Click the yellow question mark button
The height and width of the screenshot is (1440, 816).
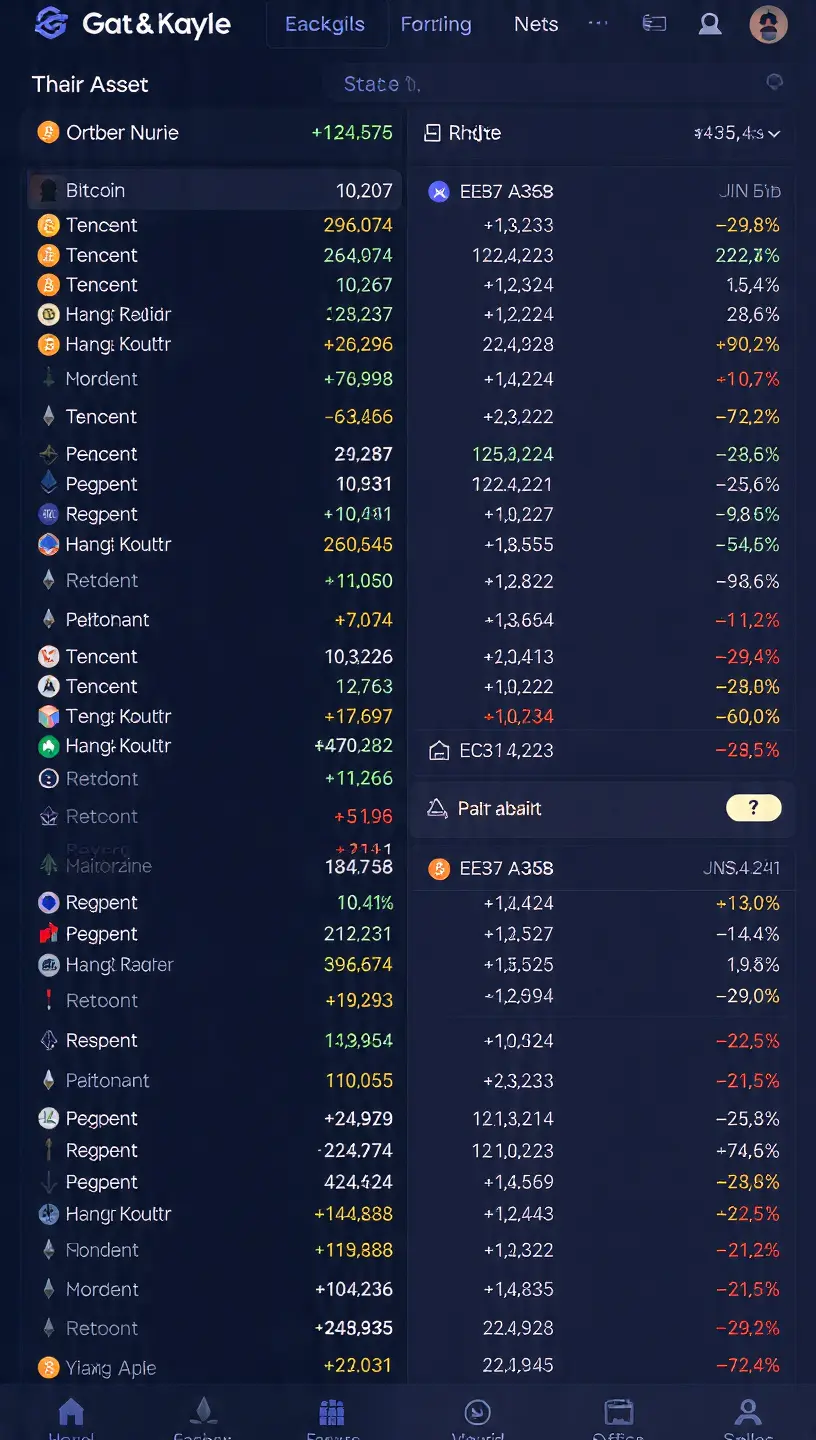(x=754, y=808)
